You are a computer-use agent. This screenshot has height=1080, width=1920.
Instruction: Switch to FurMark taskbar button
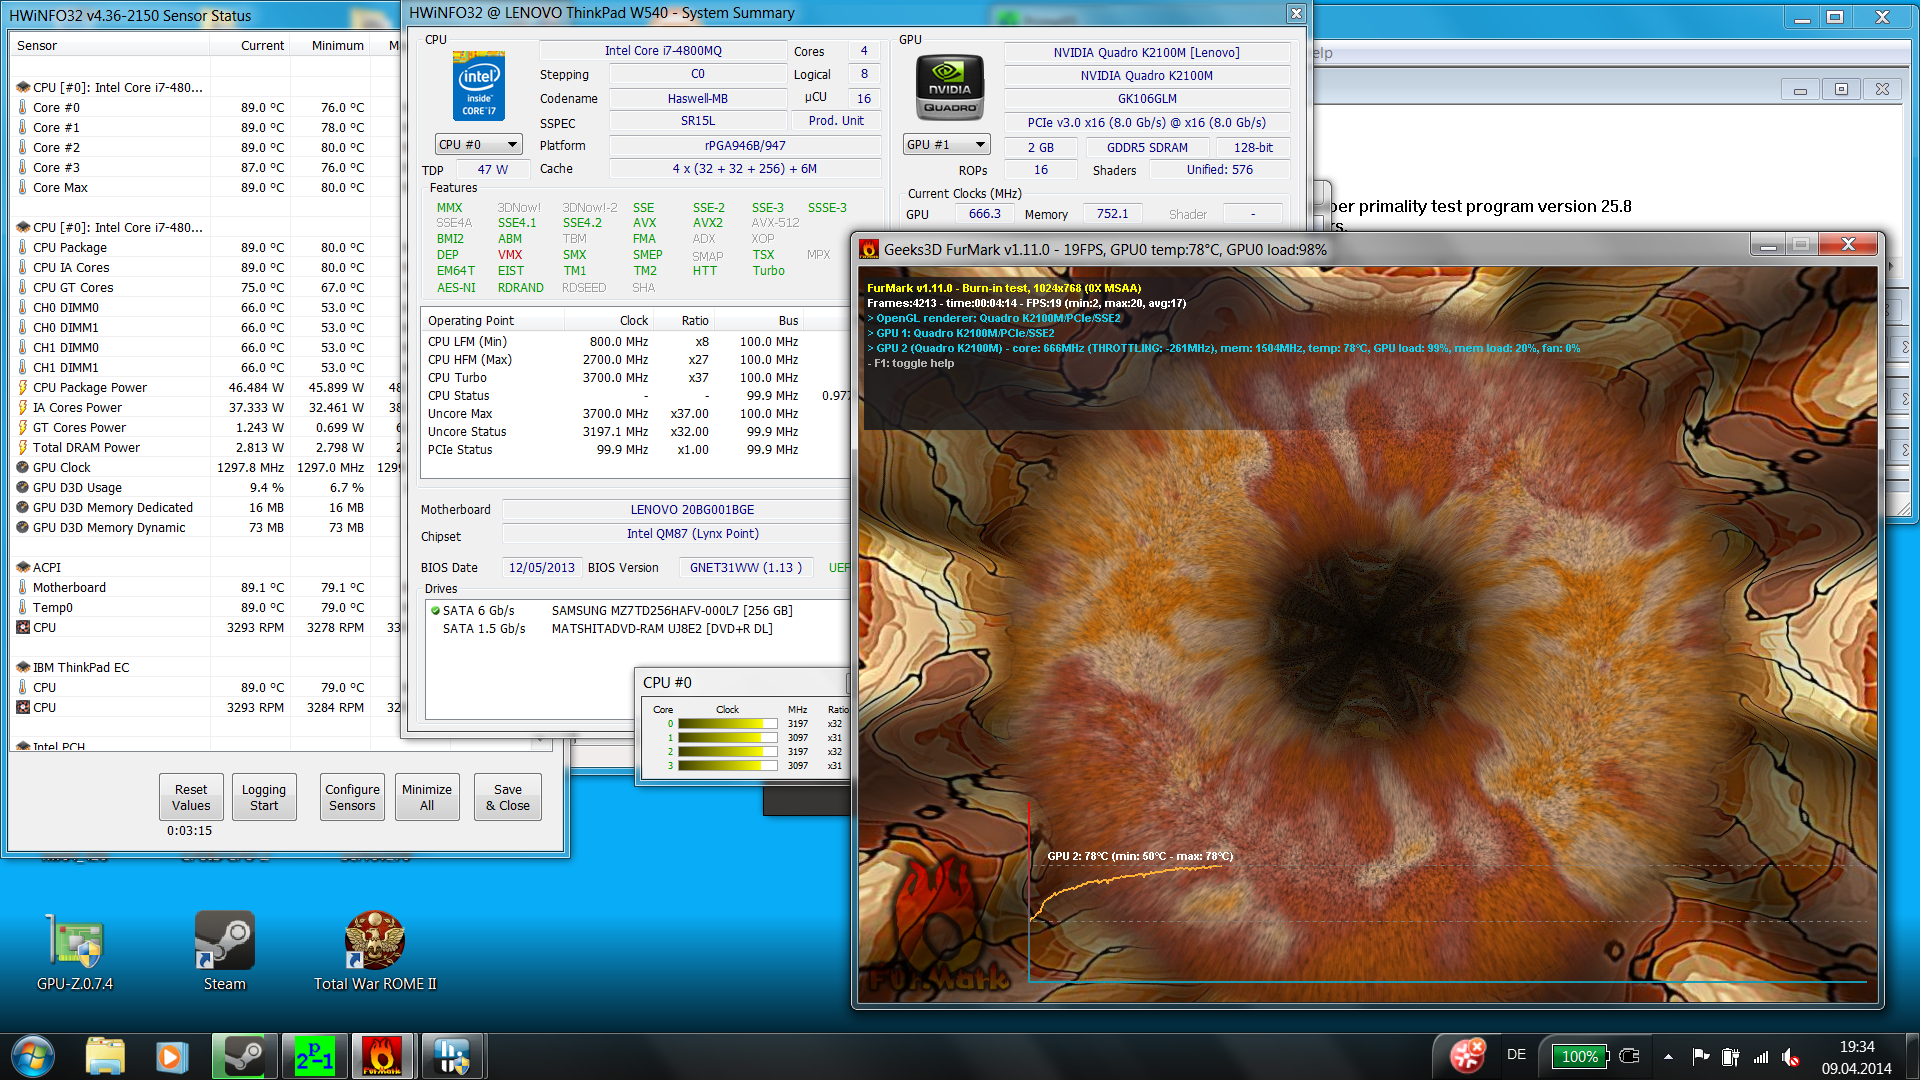382,1056
